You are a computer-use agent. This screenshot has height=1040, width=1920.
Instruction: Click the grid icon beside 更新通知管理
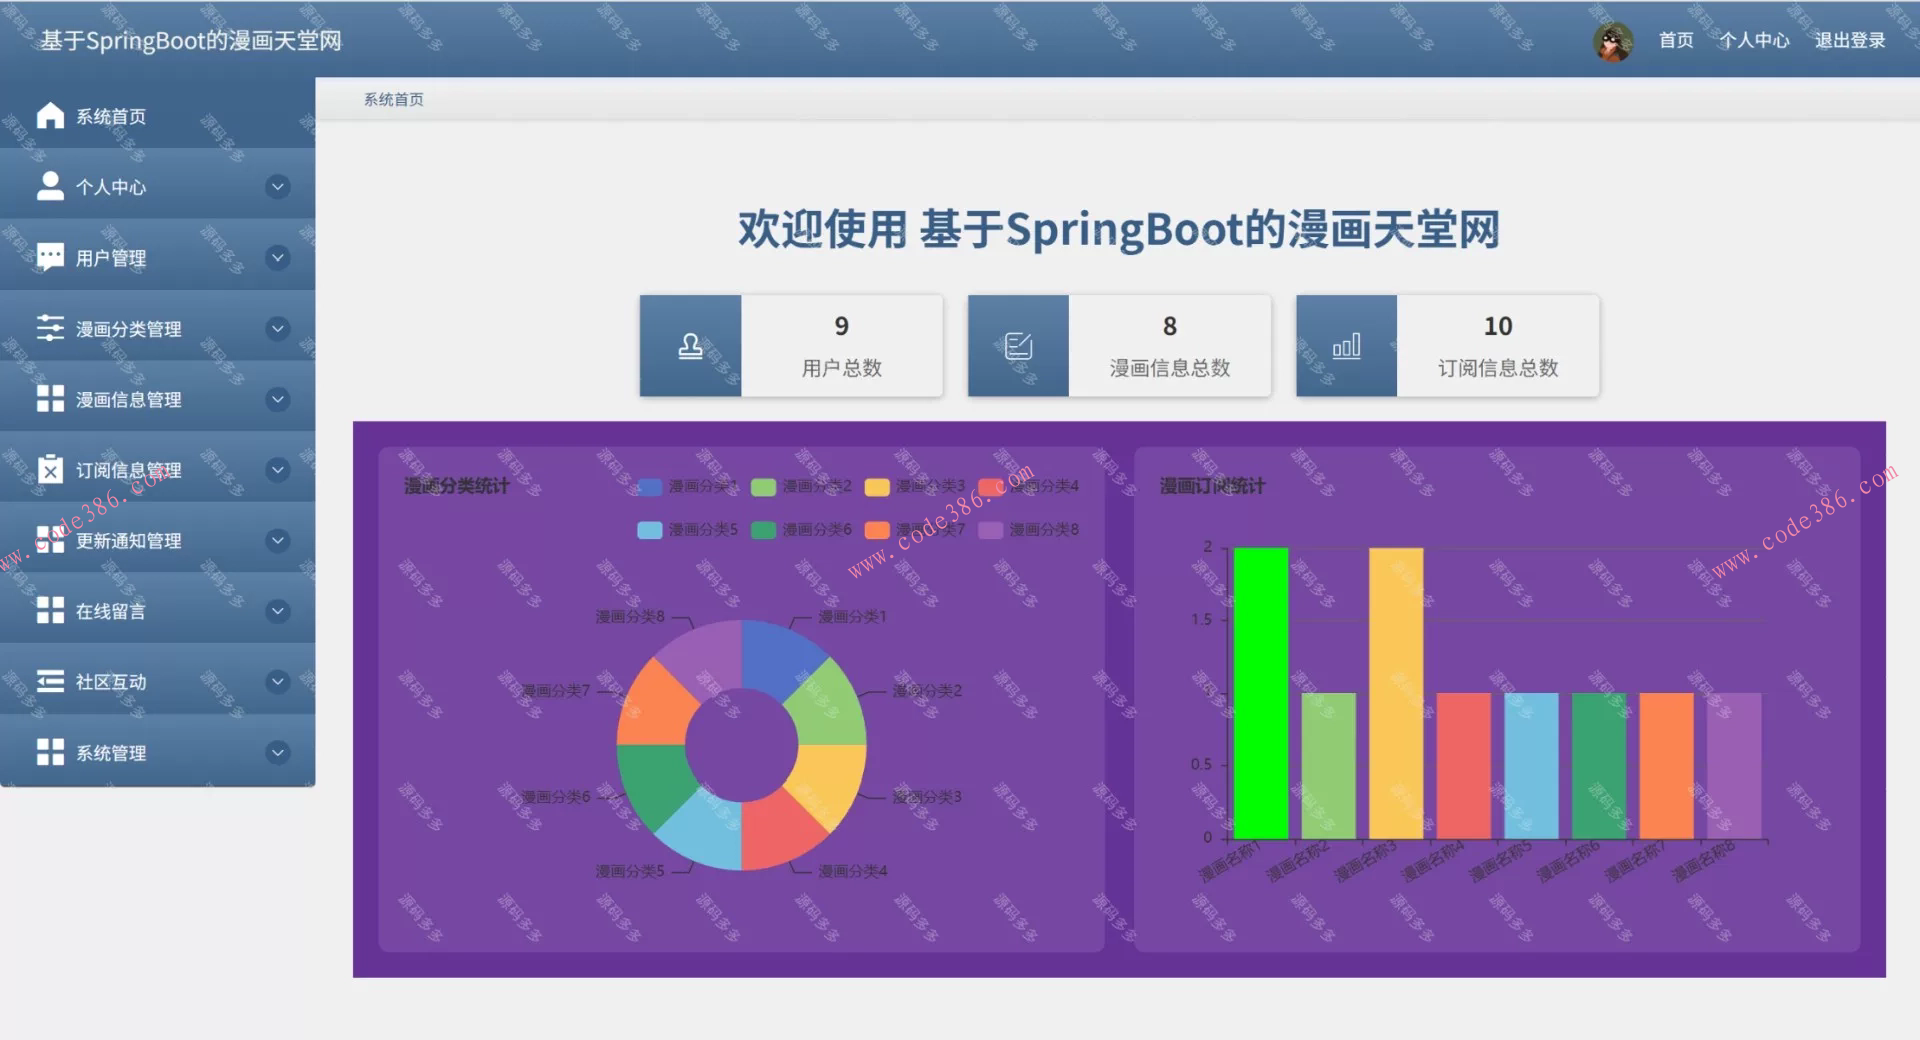pos(50,540)
